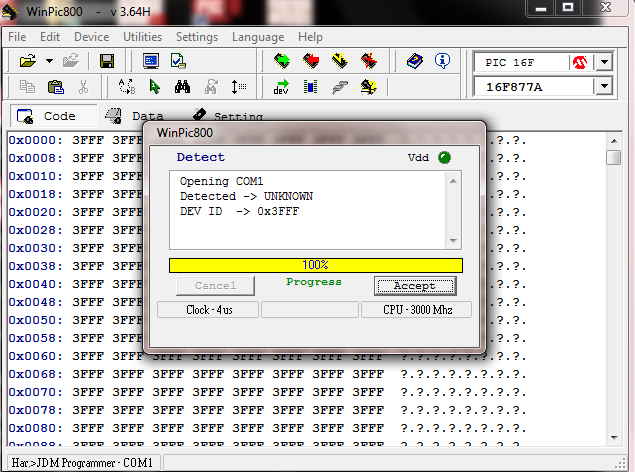This screenshot has height=472, width=635.
Task: Click the address 0x0068: row label
Action: [36, 374]
